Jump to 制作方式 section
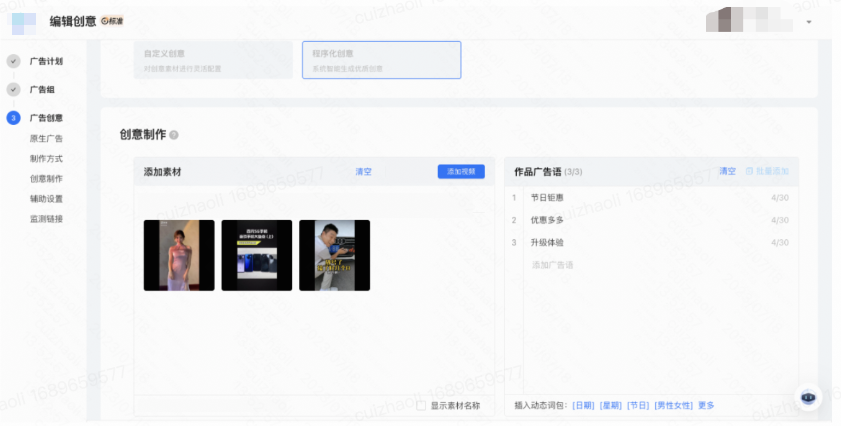Image resolution: width=841 pixels, height=426 pixels. 46,159
